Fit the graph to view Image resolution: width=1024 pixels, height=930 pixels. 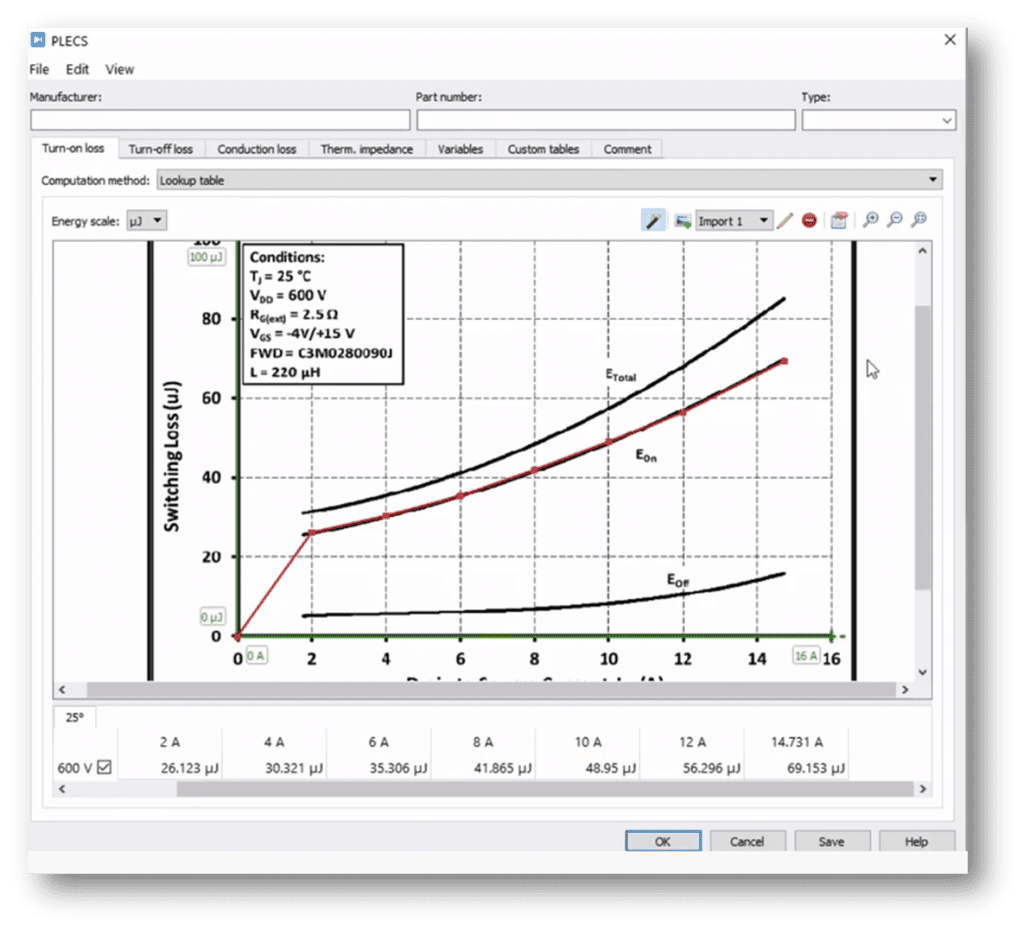(920, 220)
